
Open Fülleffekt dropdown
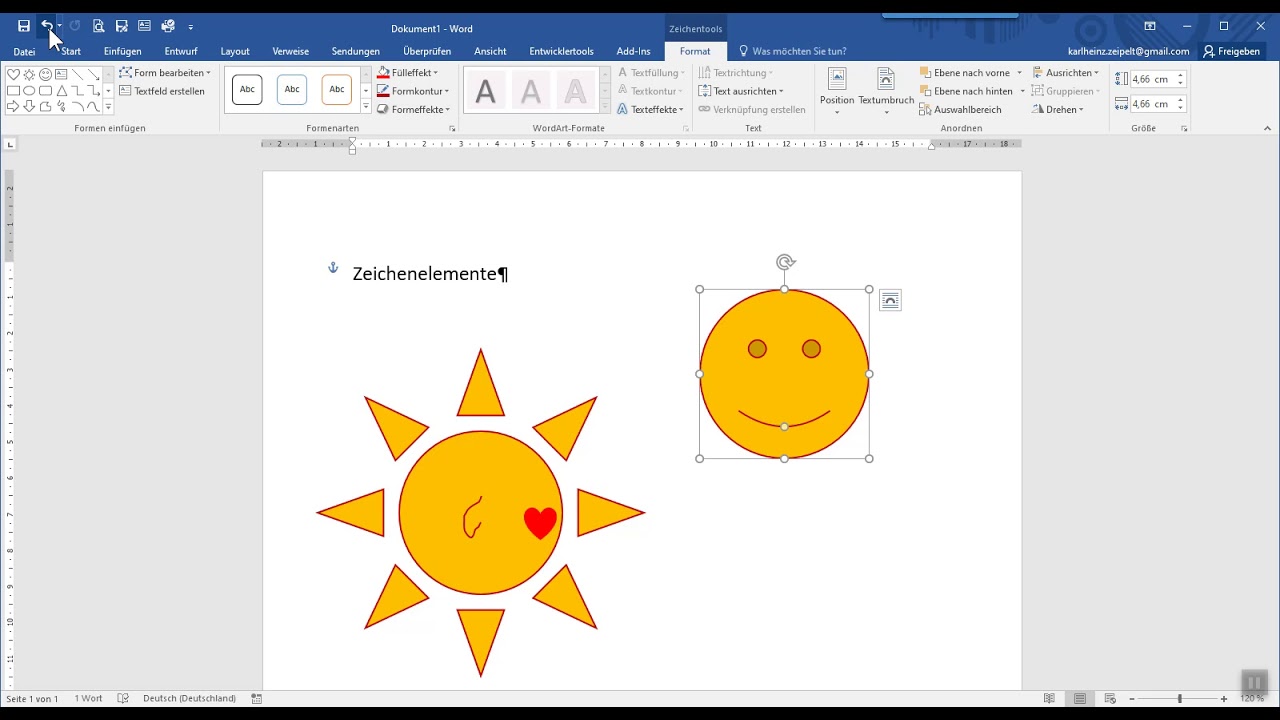(x=407, y=73)
